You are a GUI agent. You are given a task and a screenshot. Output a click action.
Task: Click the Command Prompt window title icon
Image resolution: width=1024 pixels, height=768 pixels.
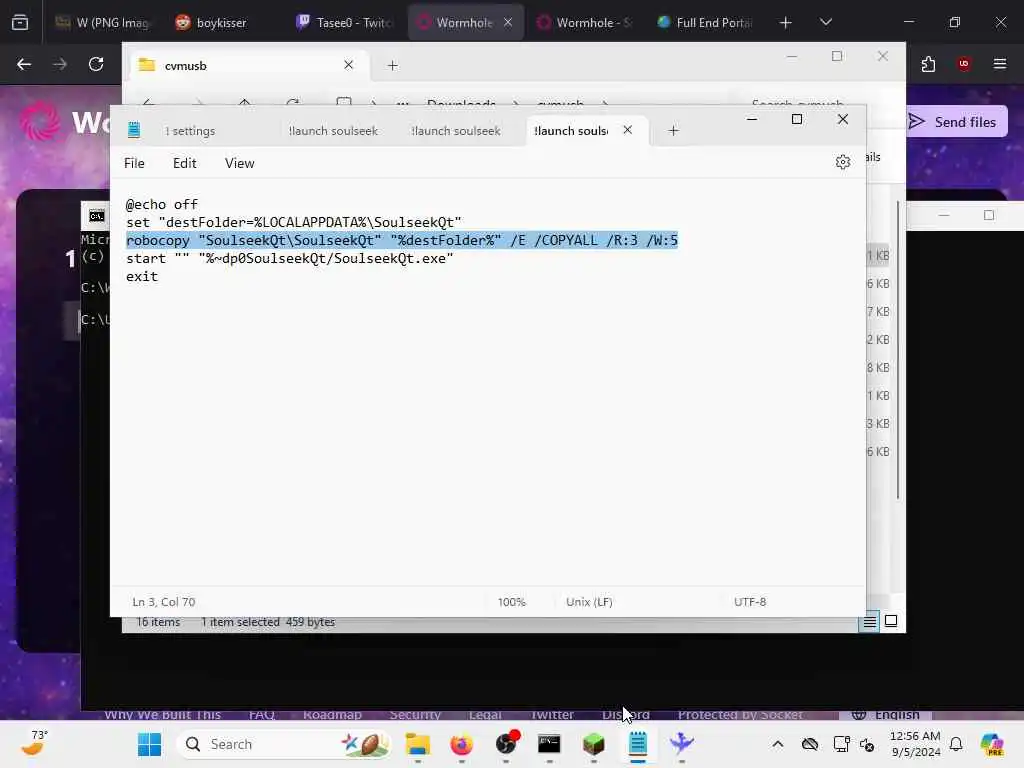click(97, 216)
